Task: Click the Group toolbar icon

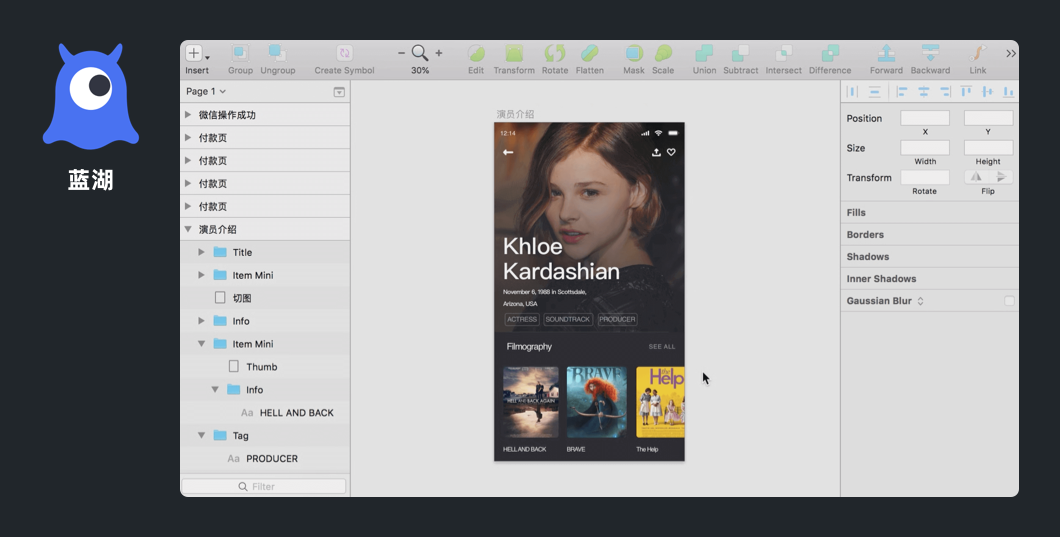Action: [240, 53]
